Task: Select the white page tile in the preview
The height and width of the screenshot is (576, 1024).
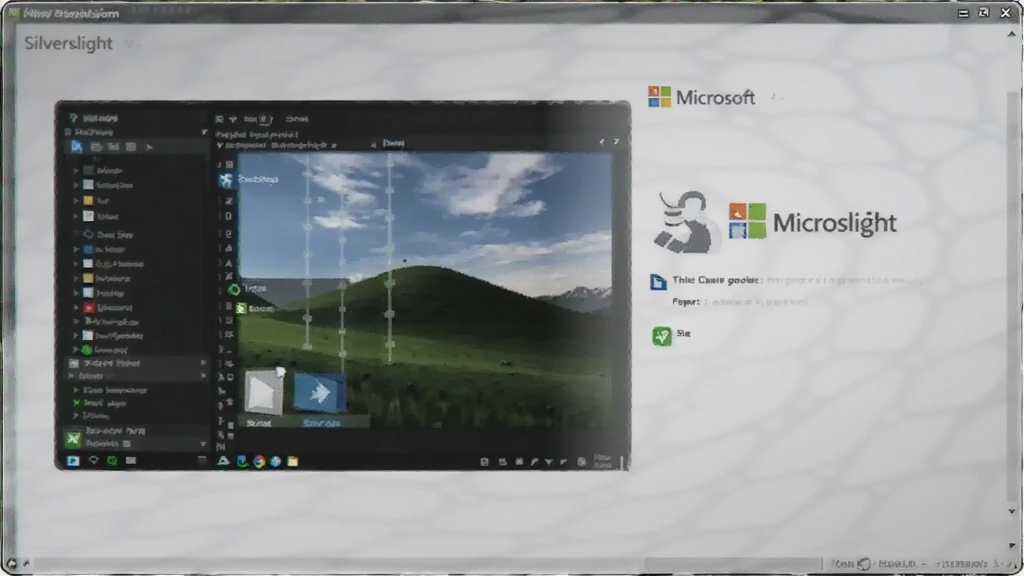Action: [x=264, y=392]
